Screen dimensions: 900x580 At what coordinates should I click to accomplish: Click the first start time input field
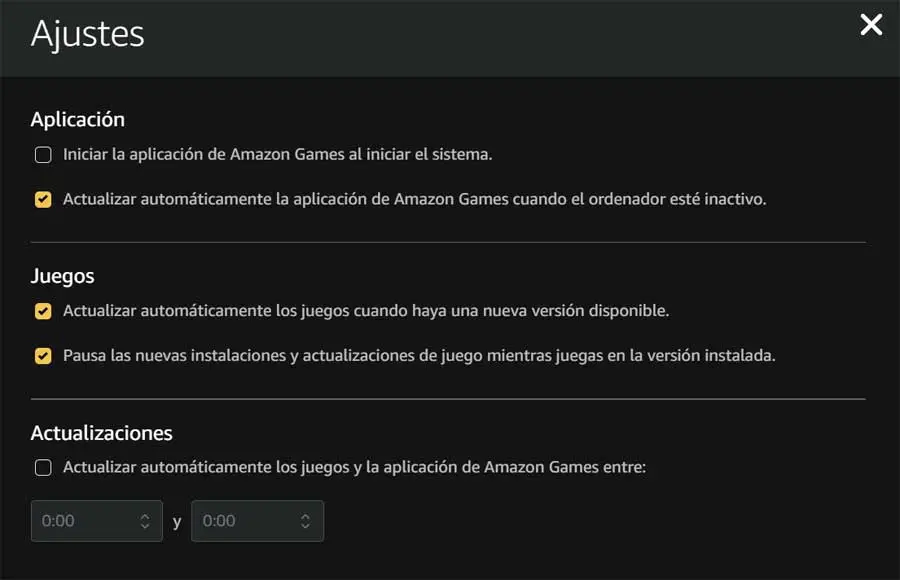pos(80,521)
